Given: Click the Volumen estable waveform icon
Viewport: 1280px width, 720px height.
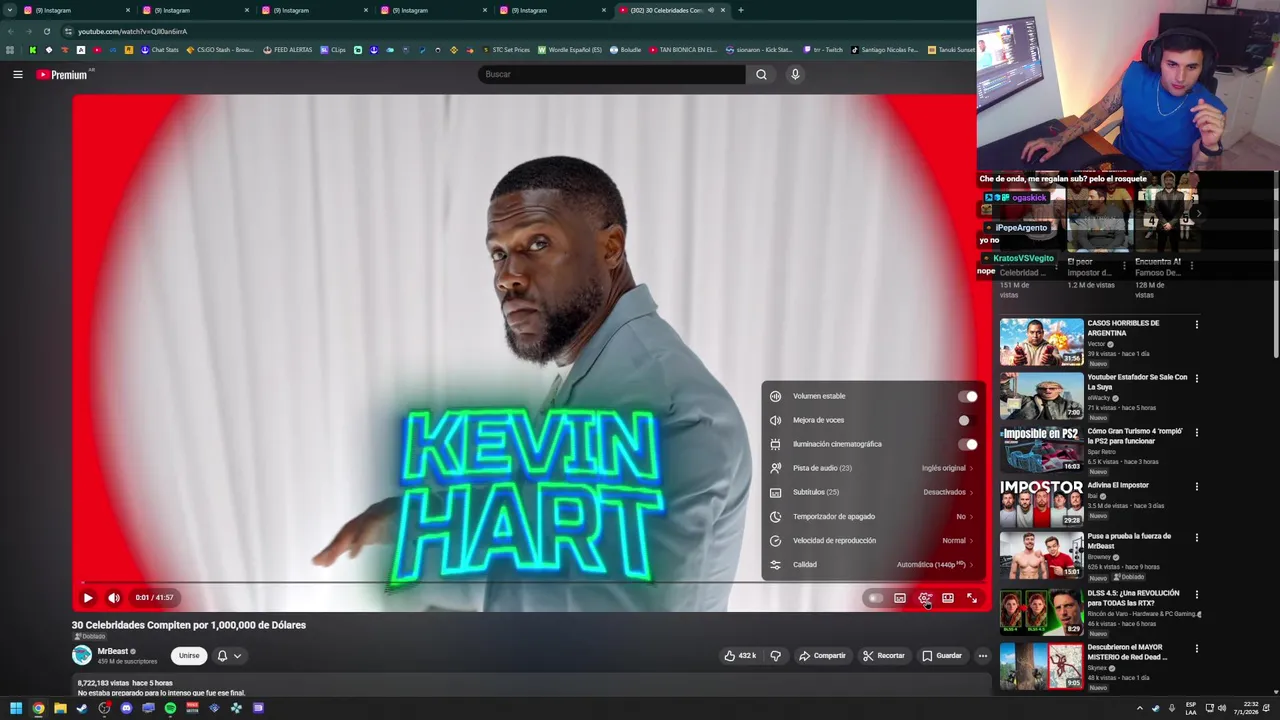Looking at the screenshot, I should [x=775, y=396].
